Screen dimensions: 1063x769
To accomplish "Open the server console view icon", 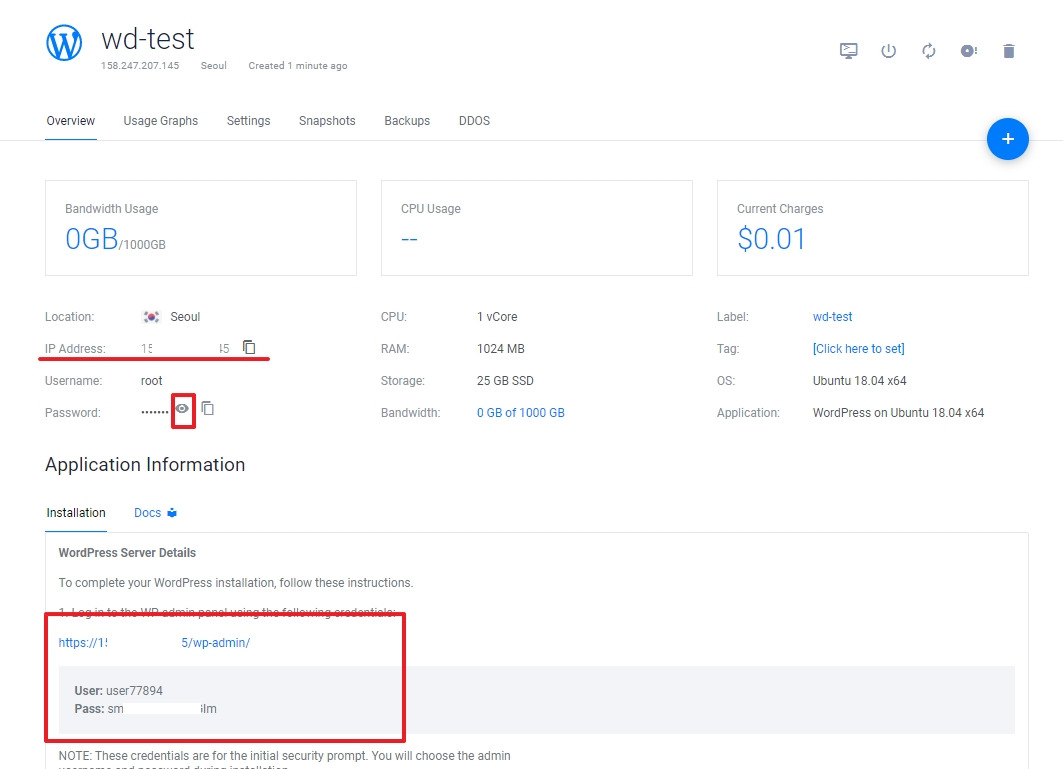I will pos(848,51).
